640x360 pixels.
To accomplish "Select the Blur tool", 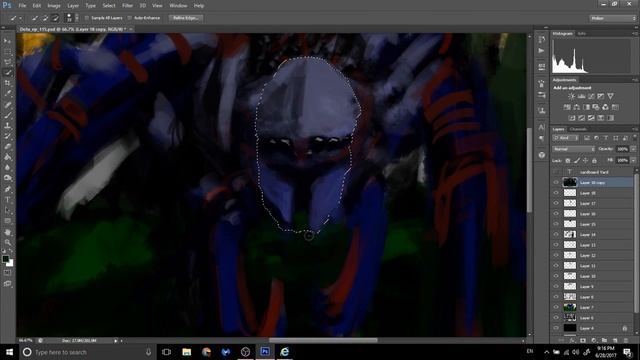I will [7, 168].
